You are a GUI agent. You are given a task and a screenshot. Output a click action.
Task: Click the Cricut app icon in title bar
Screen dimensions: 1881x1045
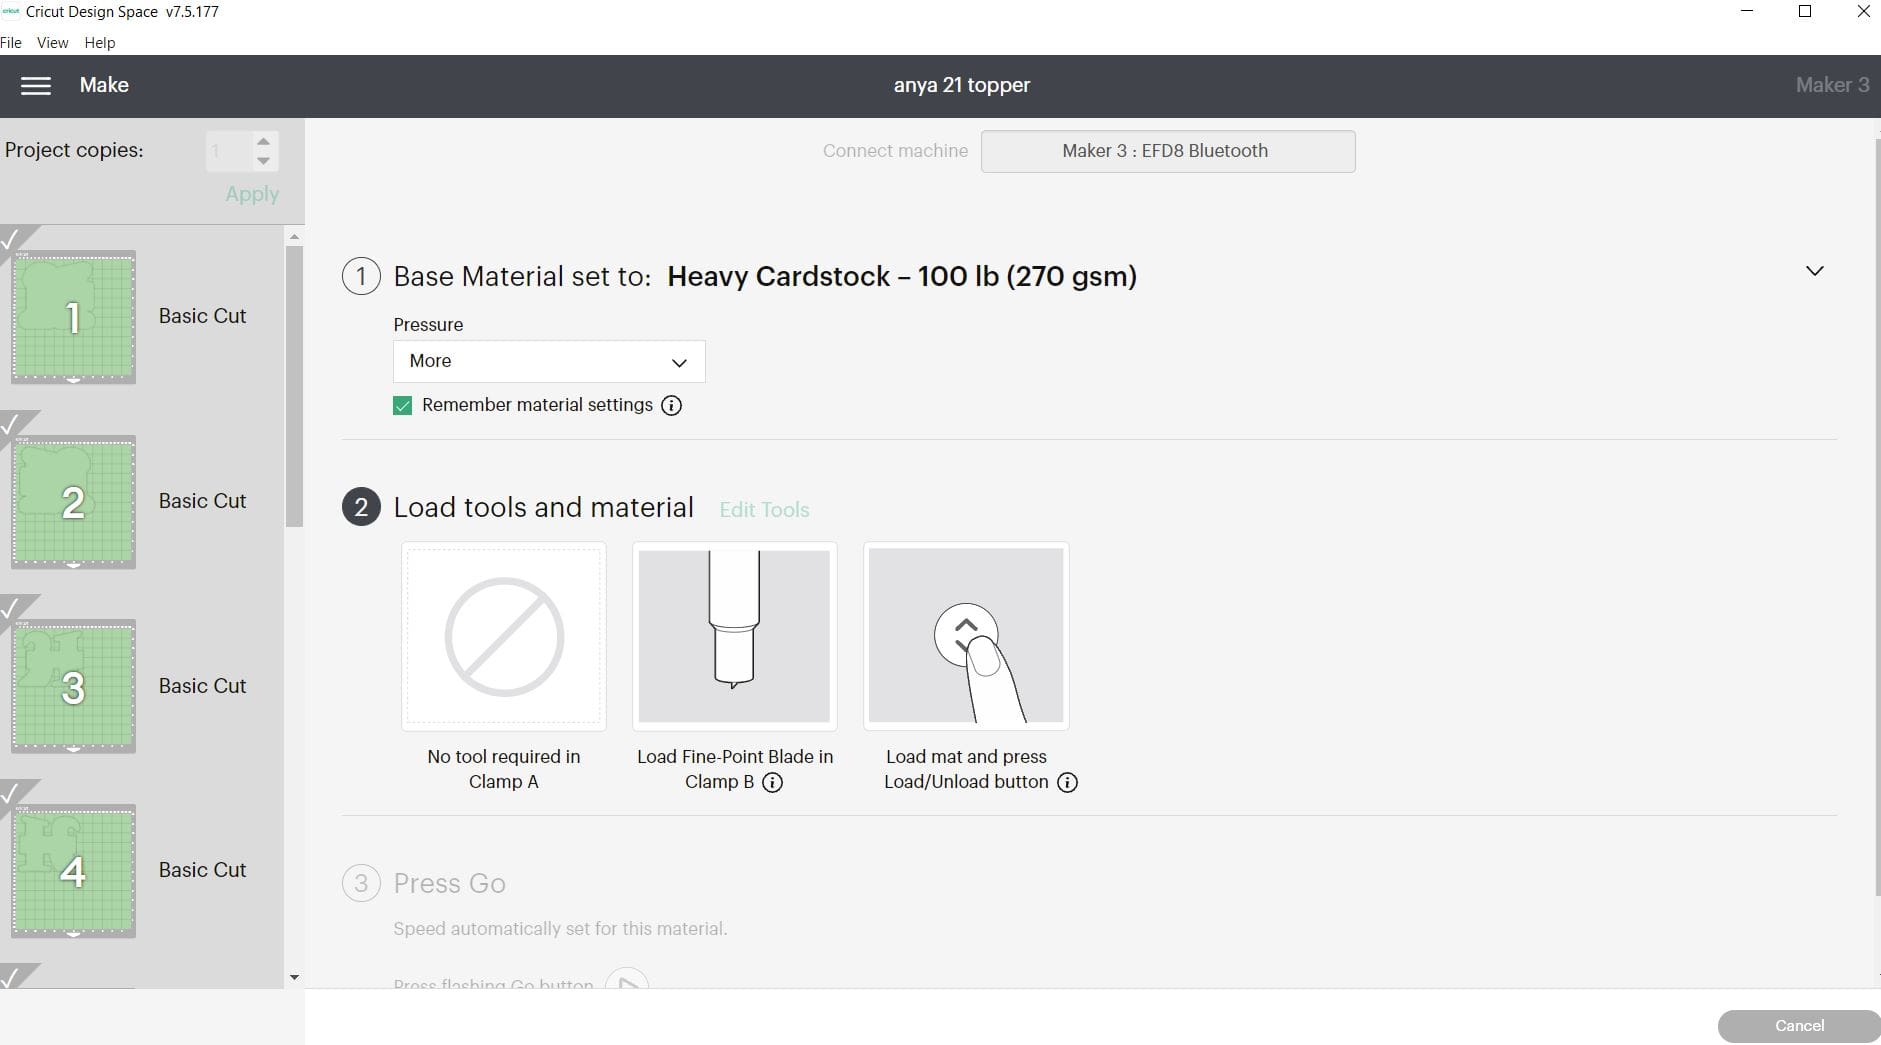pos(11,11)
